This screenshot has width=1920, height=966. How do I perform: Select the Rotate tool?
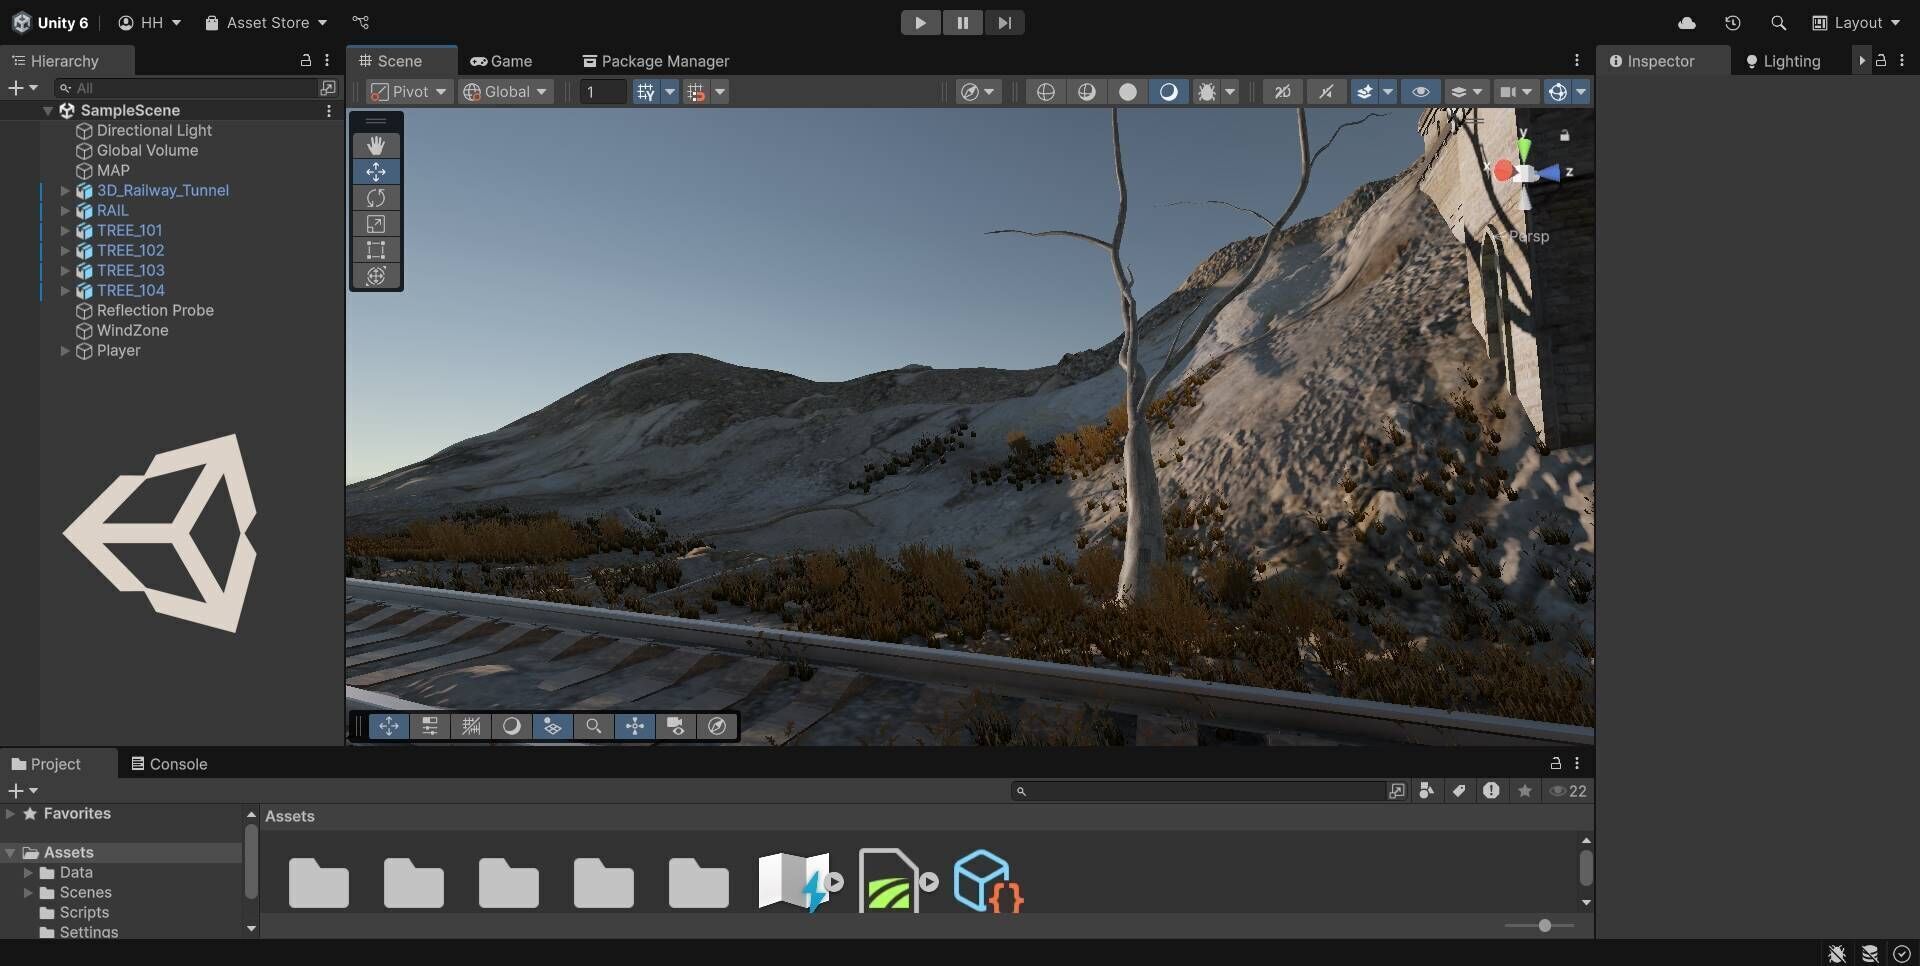[x=376, y=198]
